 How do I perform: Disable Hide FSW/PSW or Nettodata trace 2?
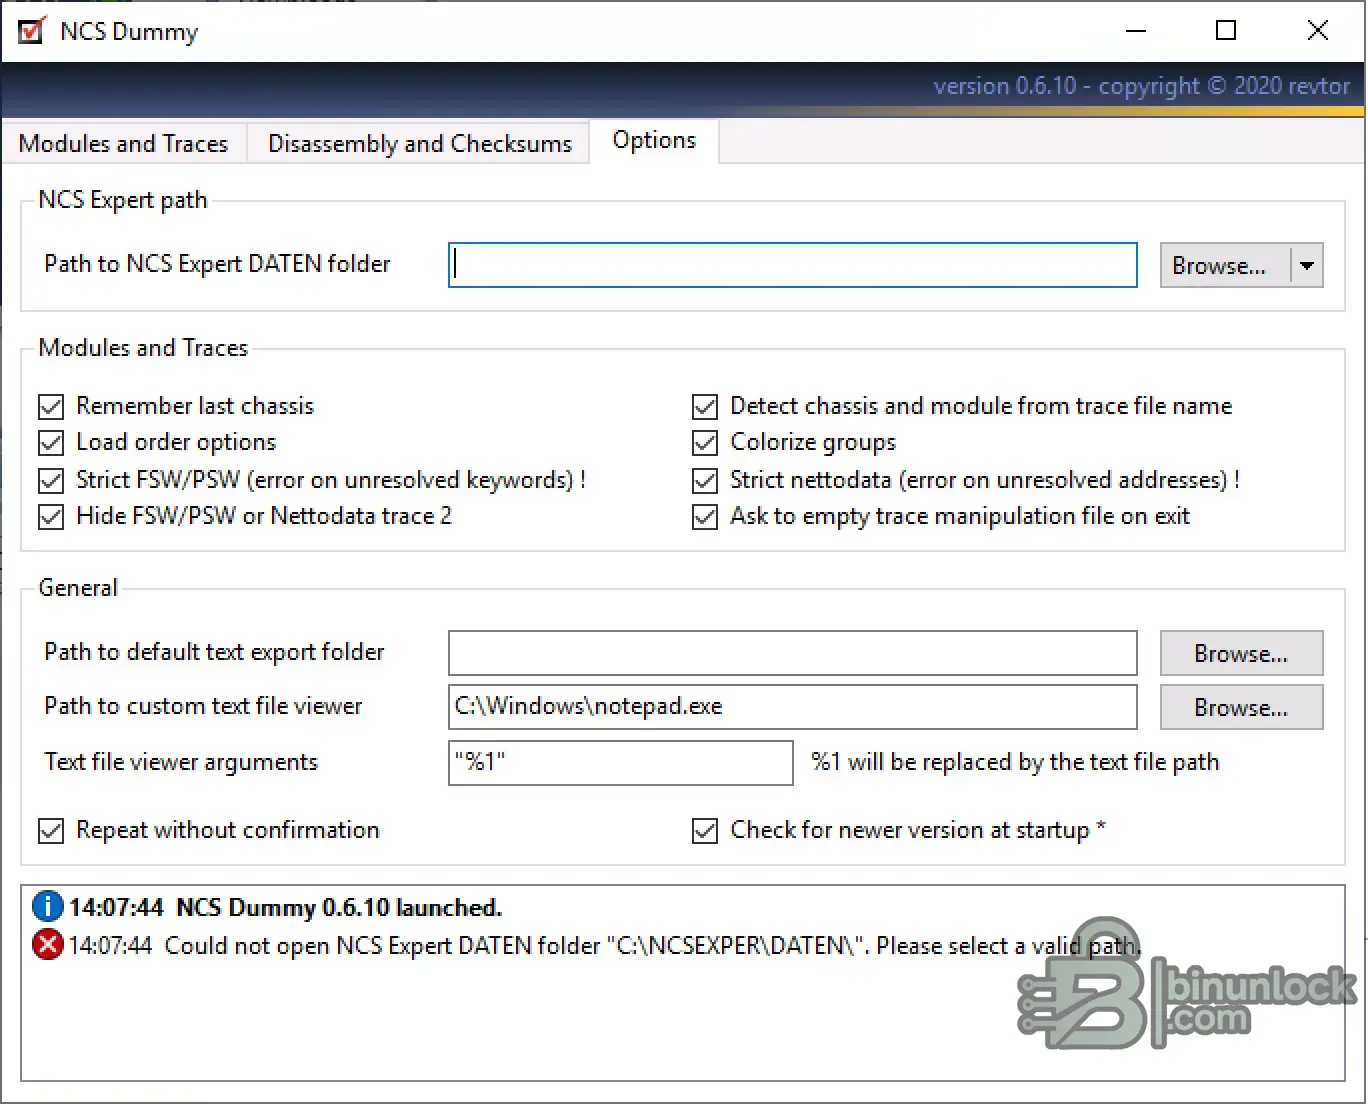click(x=51, y=517)
